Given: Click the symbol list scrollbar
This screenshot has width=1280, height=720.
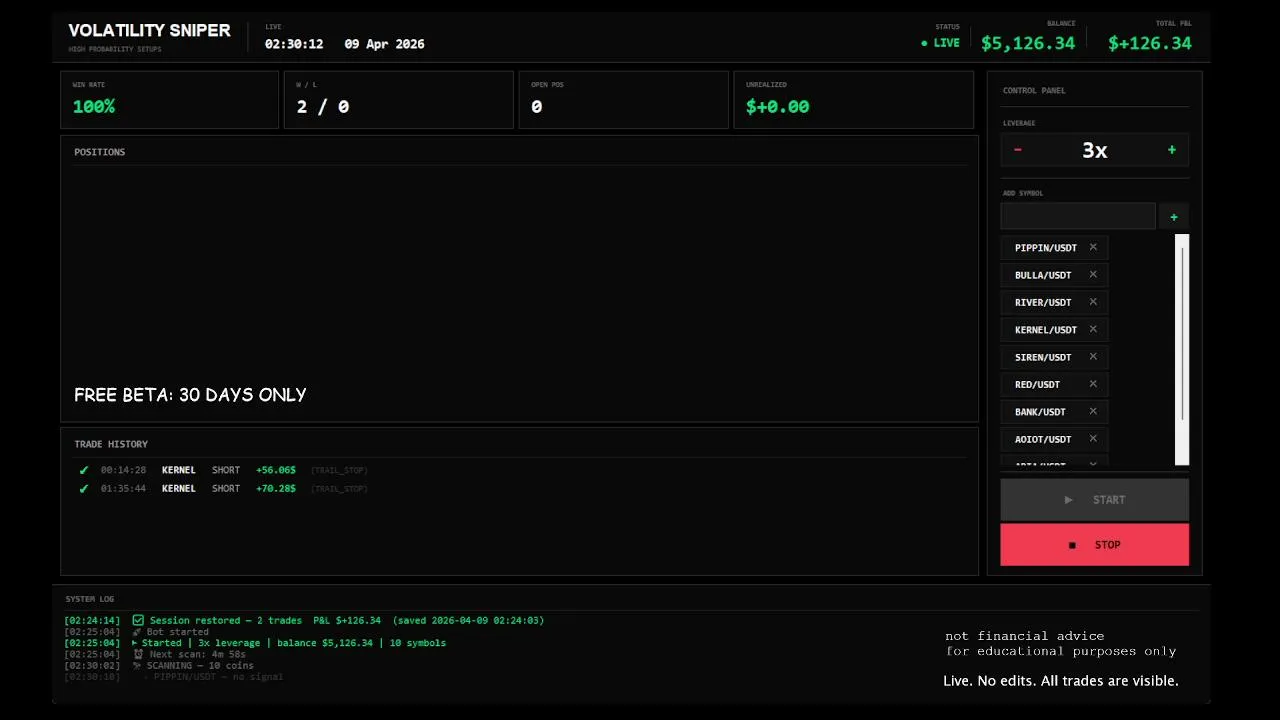Looking at the screenshot, I should (1182, 350).
